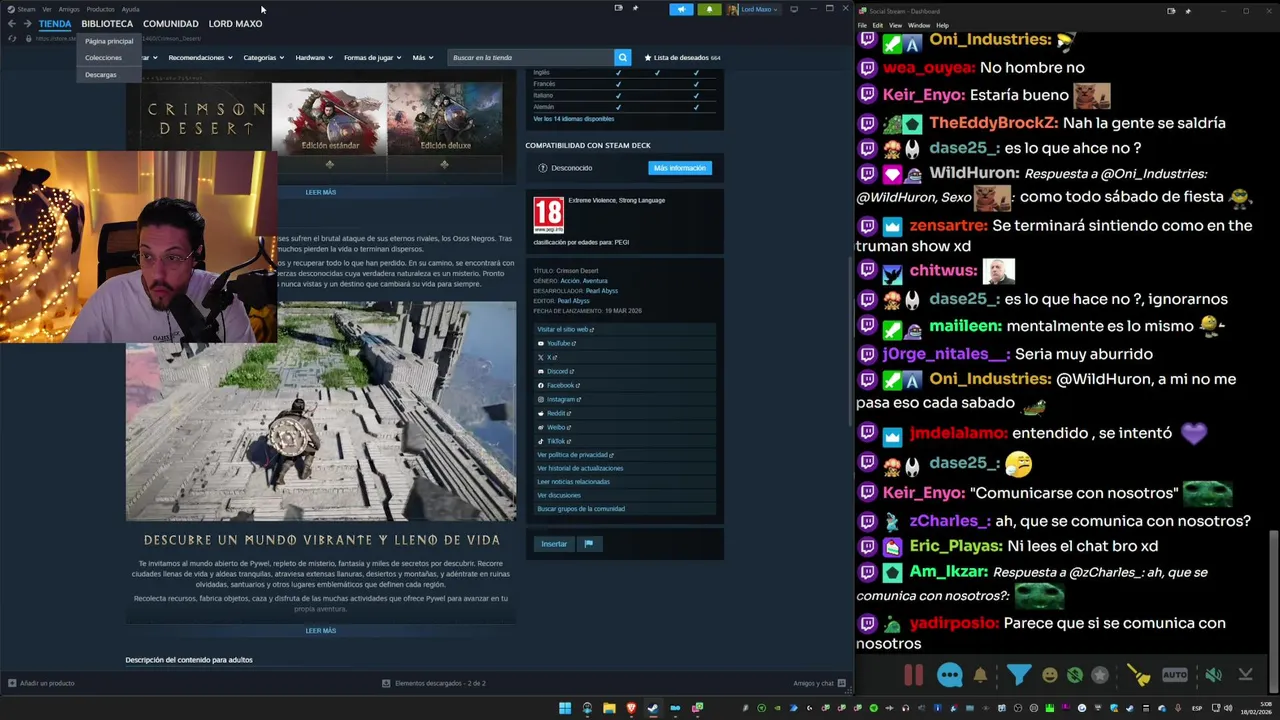Open the BIBLIOTECA tab
The image size is (1280, 720).
tap(107, 24)
